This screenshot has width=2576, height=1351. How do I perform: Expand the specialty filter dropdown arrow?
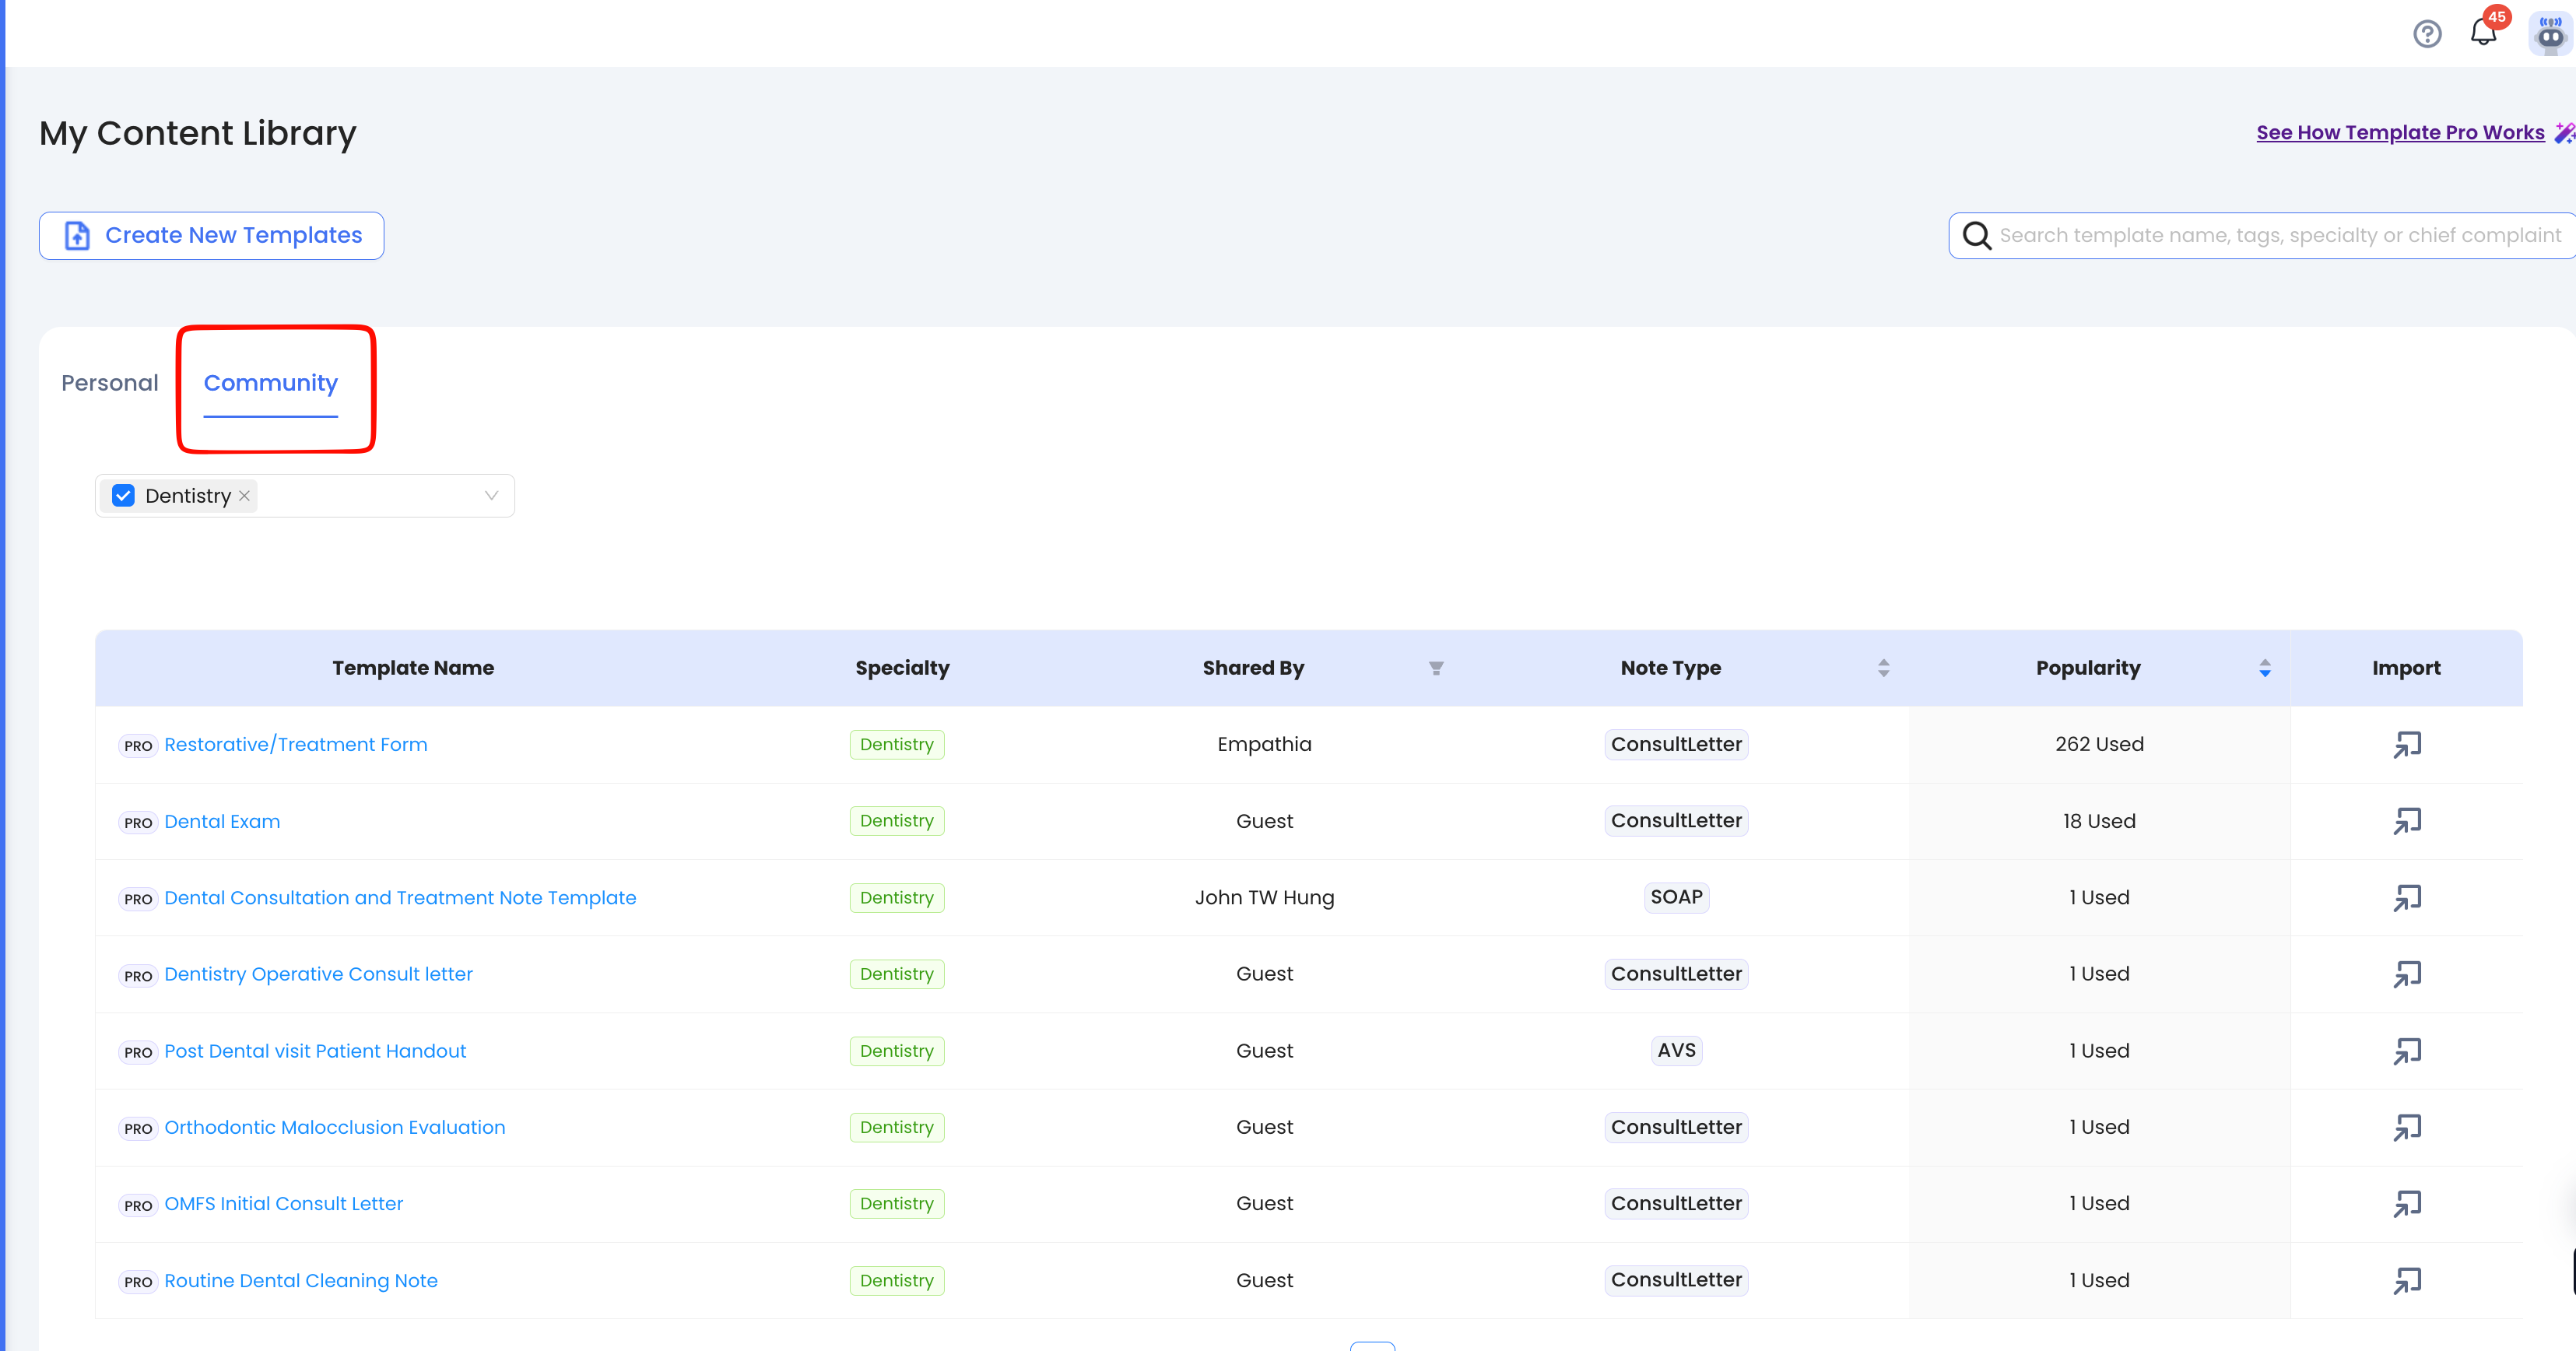(491, 496)
